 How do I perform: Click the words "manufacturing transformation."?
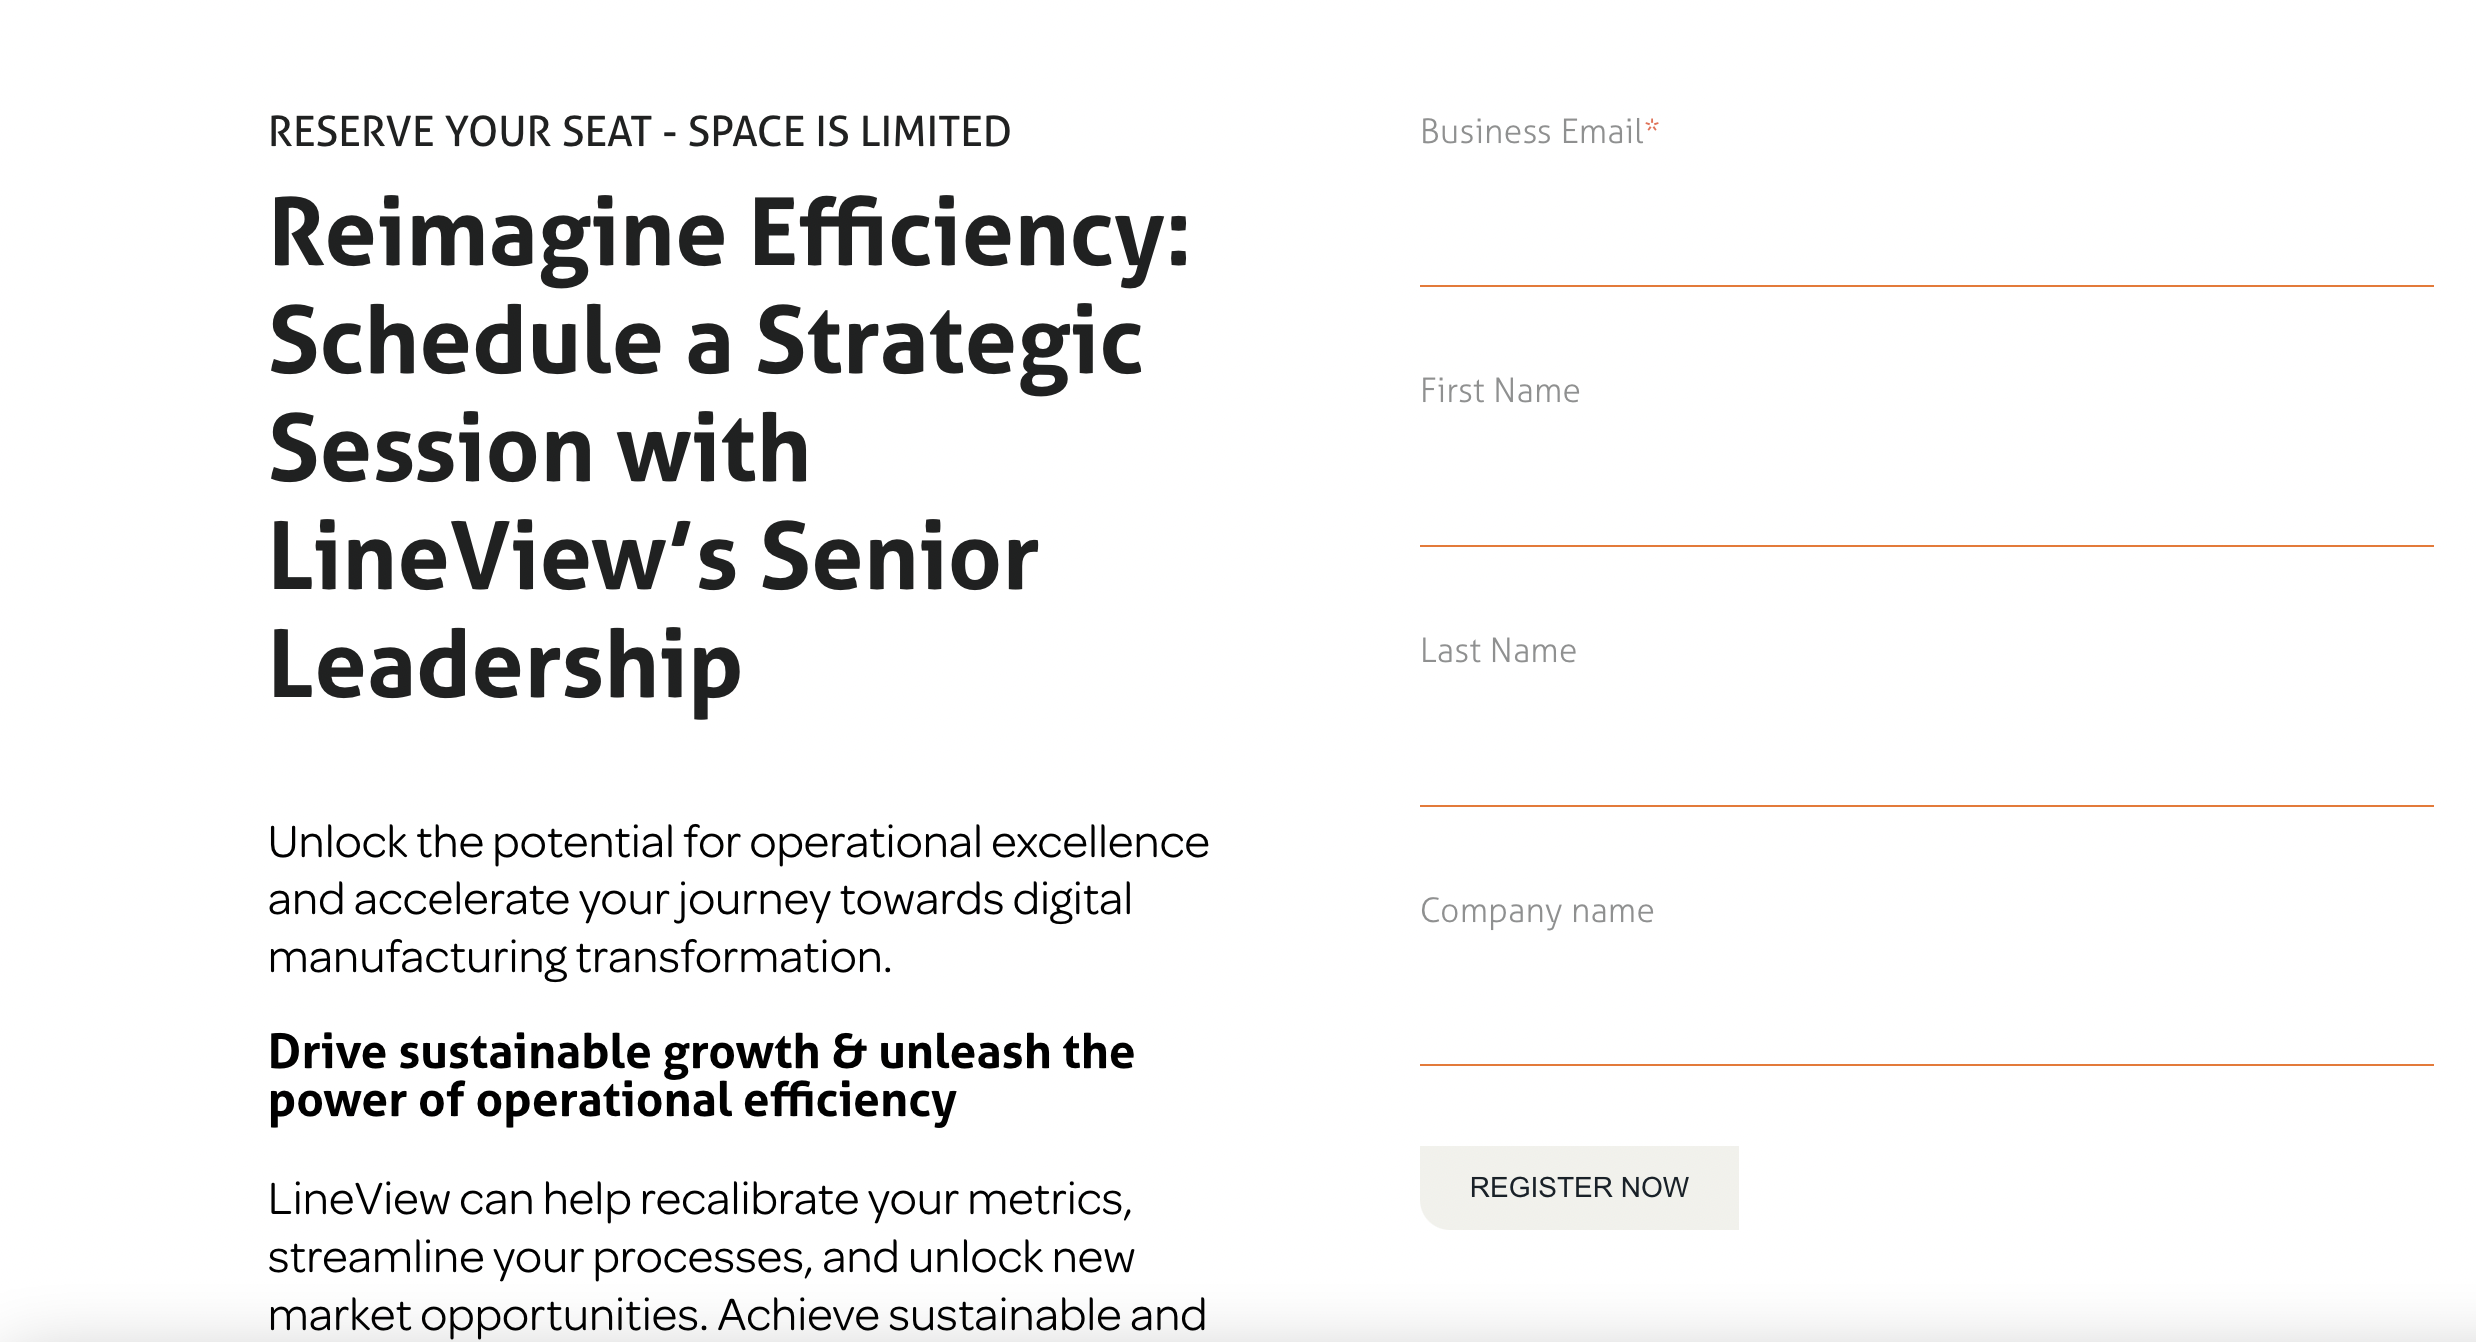tap(579, 958)
